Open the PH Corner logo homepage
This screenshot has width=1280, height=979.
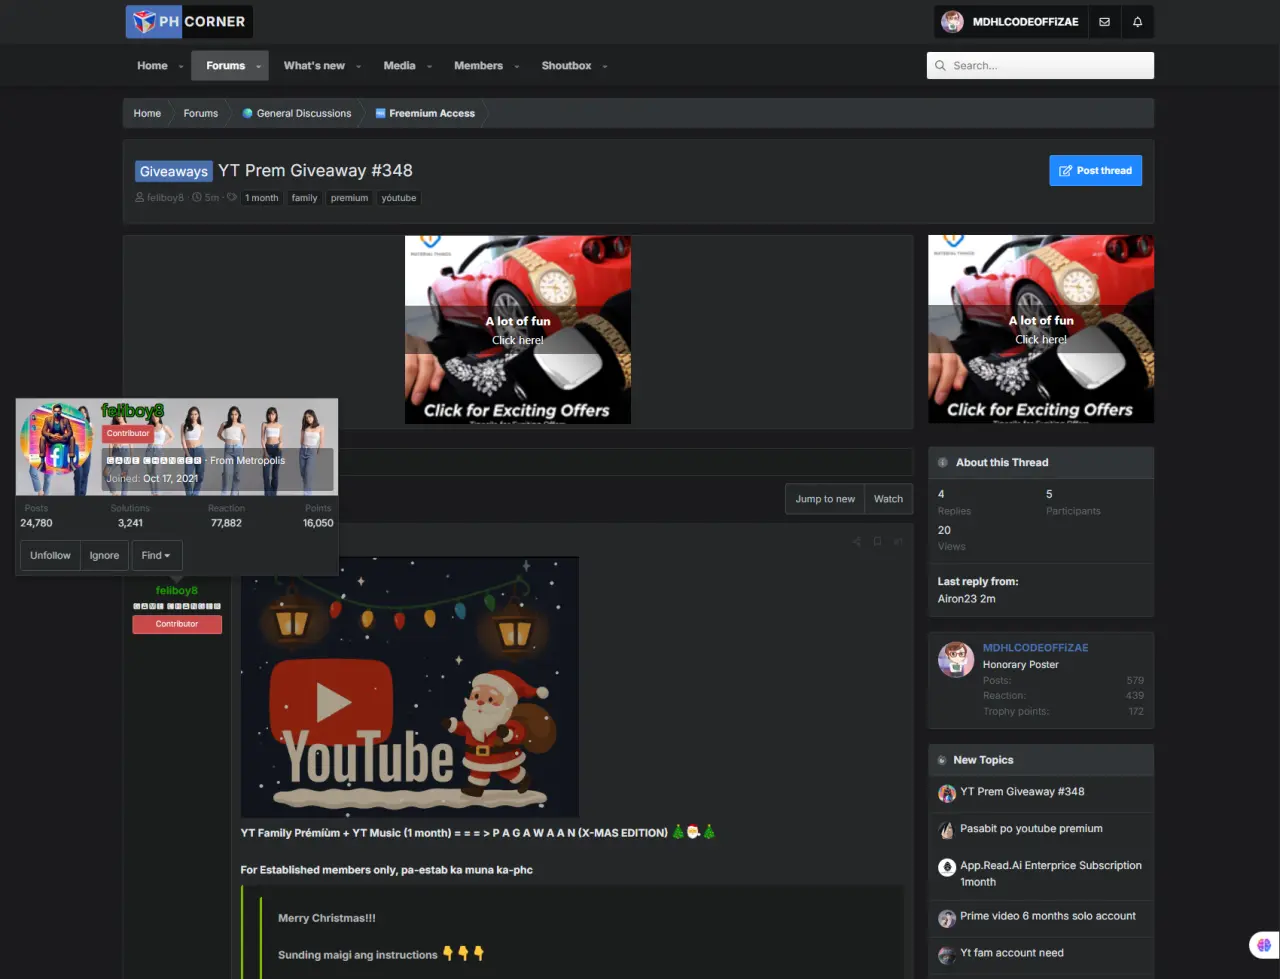pyautogui.click(x=189, y=21)
